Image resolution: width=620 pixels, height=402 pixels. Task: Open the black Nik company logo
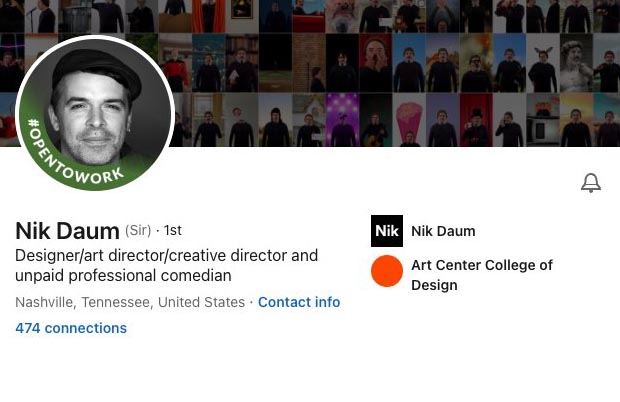[x=387, y=231]
